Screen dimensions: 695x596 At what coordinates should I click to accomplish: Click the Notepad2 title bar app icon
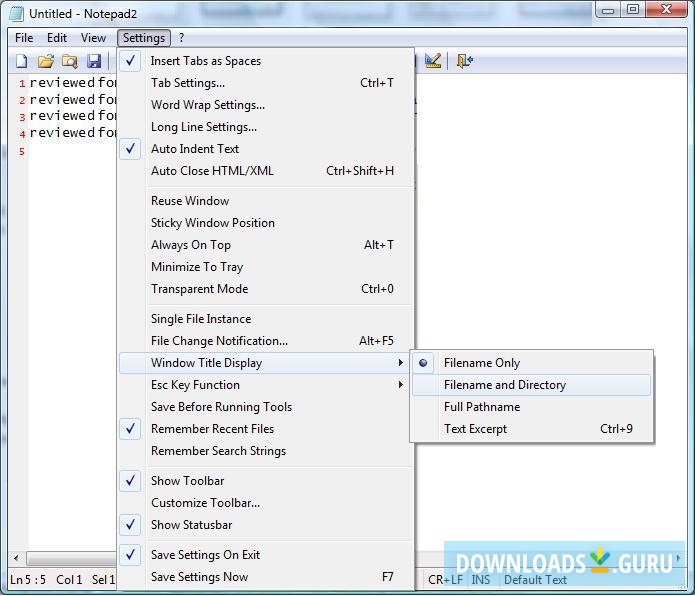click(16, 13)
